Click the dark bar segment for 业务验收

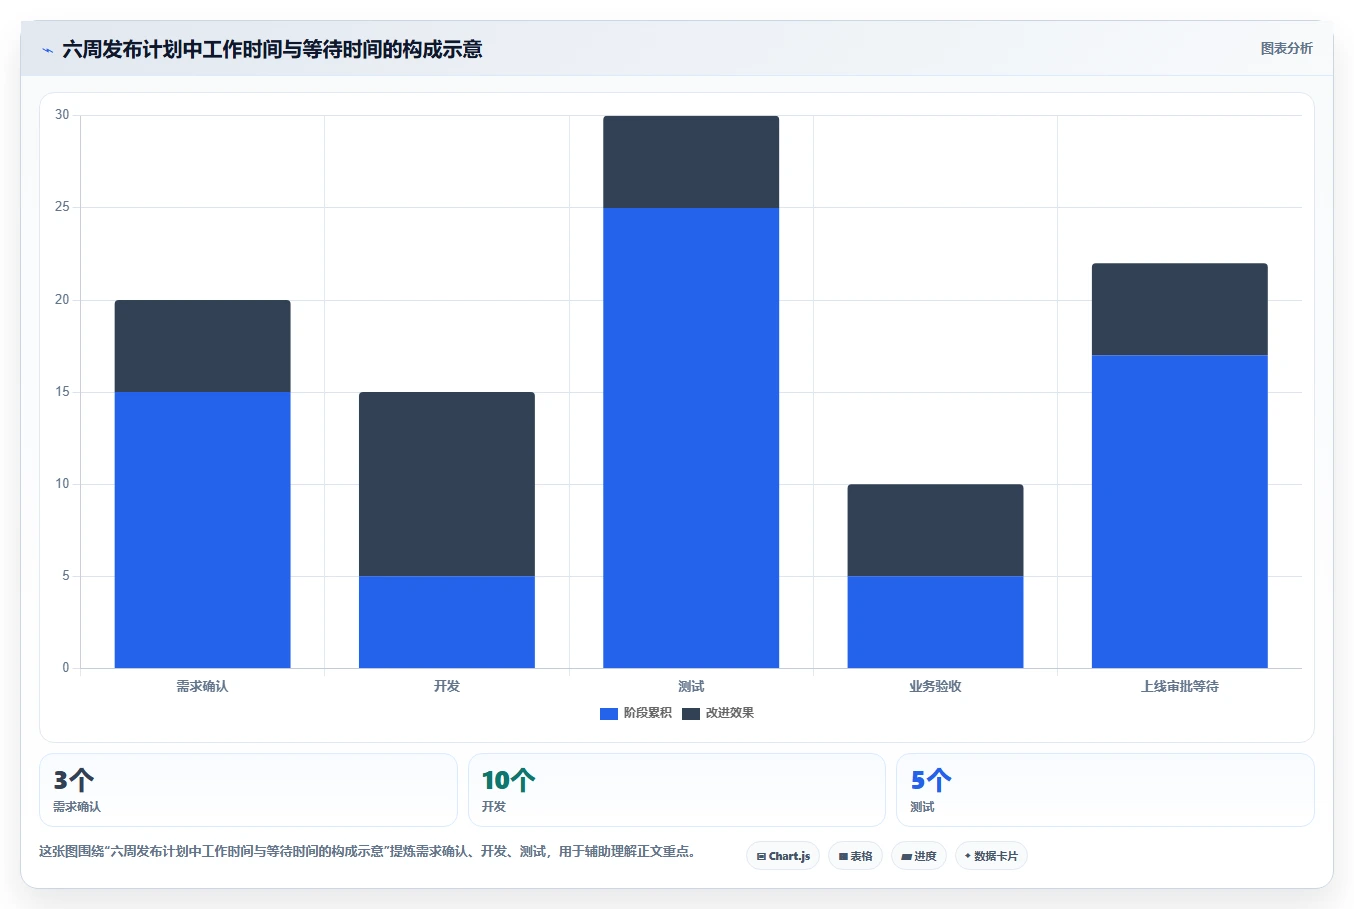(935, 530)
